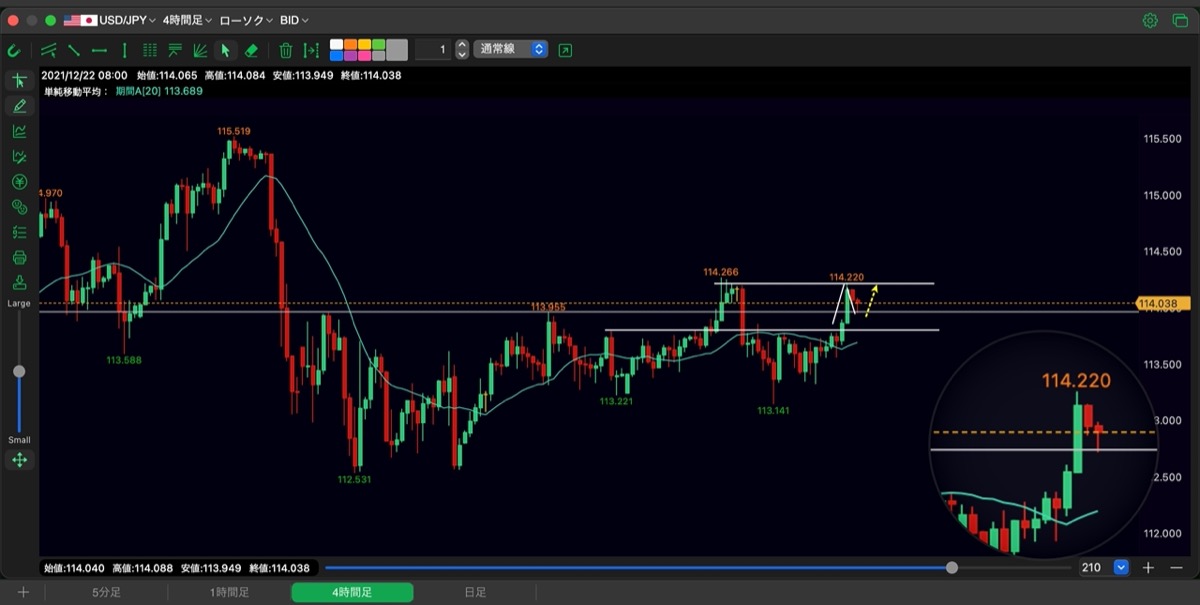1200x605 pixels.
Task: Open chart settings gear icon
Action: [1150, 20]
